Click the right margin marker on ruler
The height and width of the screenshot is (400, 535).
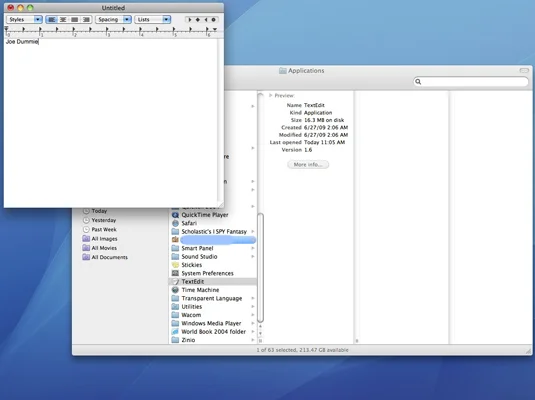[x=215, y=30]
